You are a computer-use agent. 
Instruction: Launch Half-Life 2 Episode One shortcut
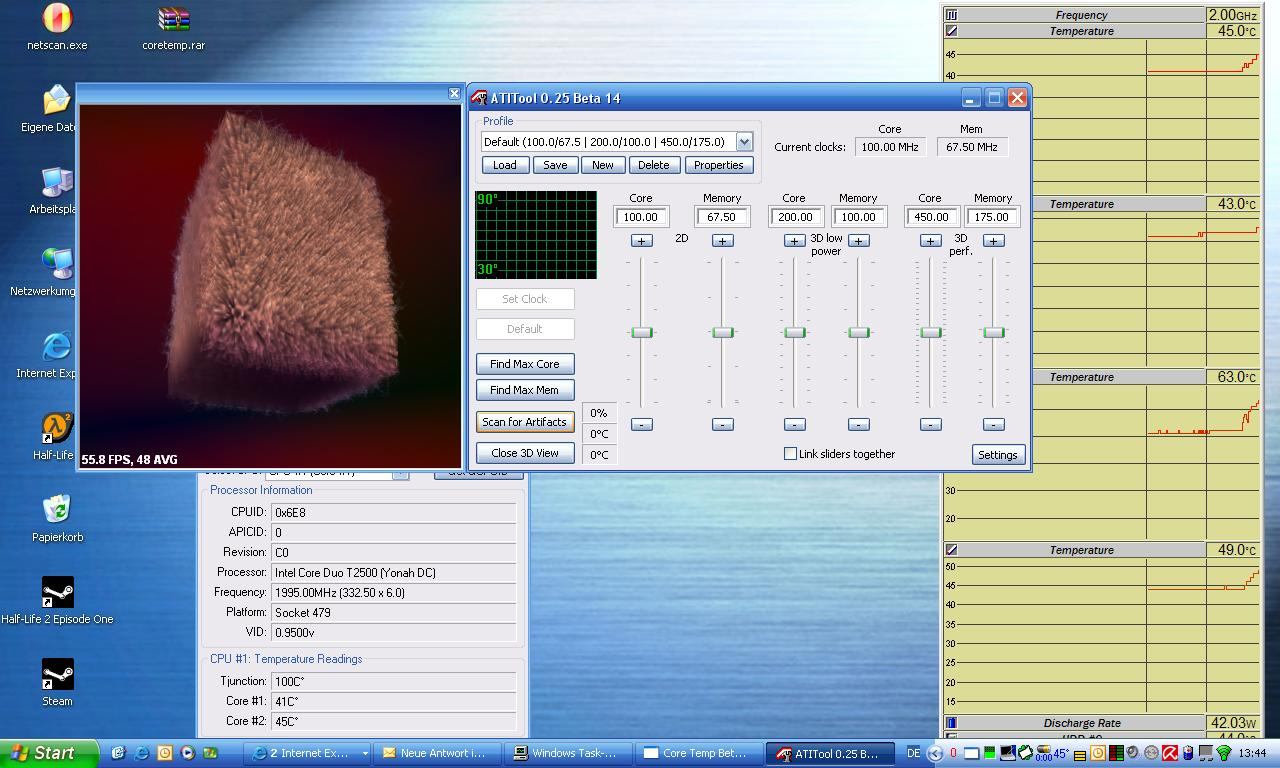pos(57,593)
